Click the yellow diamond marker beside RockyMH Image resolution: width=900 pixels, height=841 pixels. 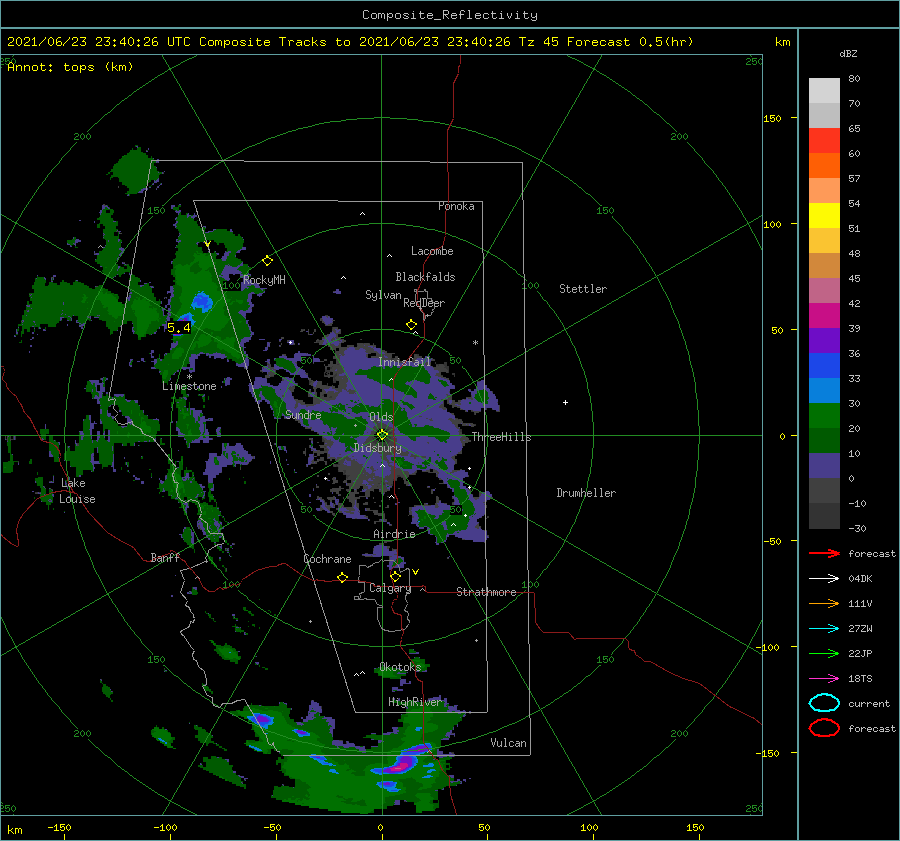pos(267,261)
